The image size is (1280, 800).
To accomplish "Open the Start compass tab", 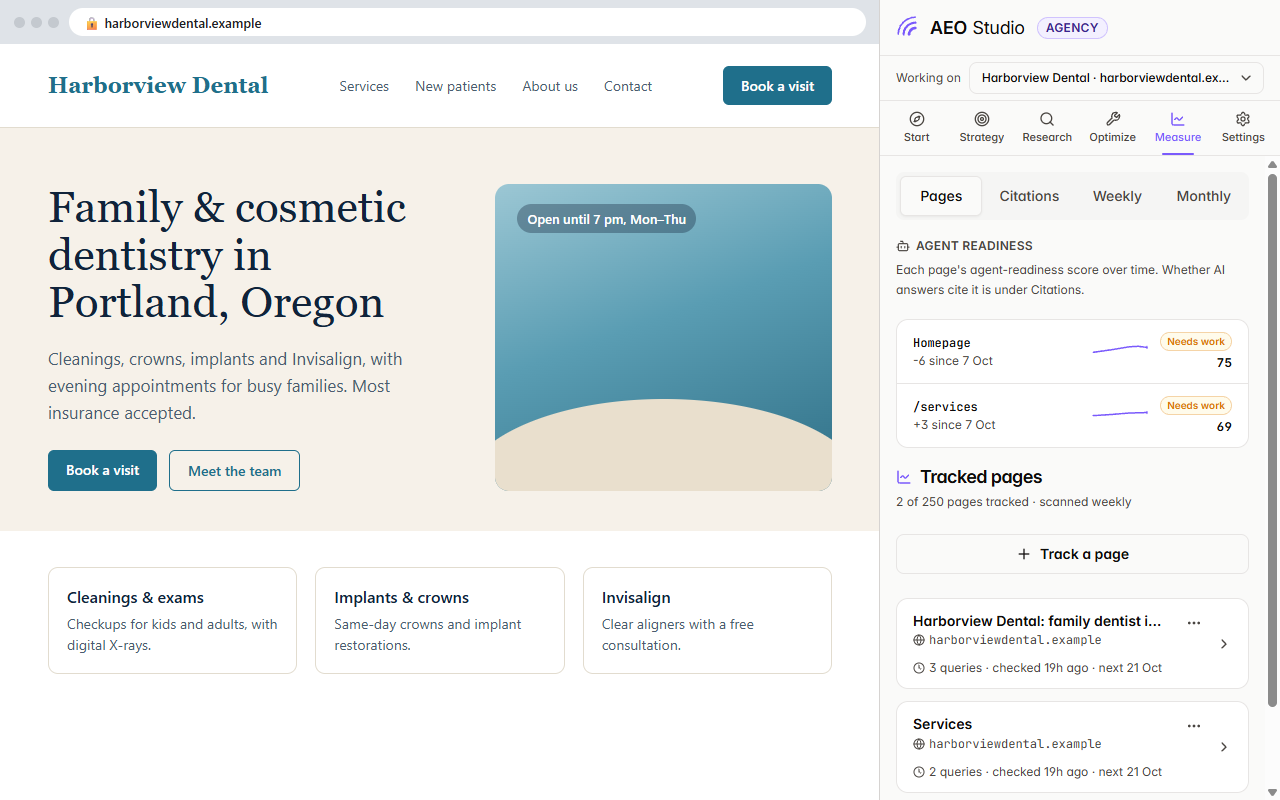I will [916, 127].
